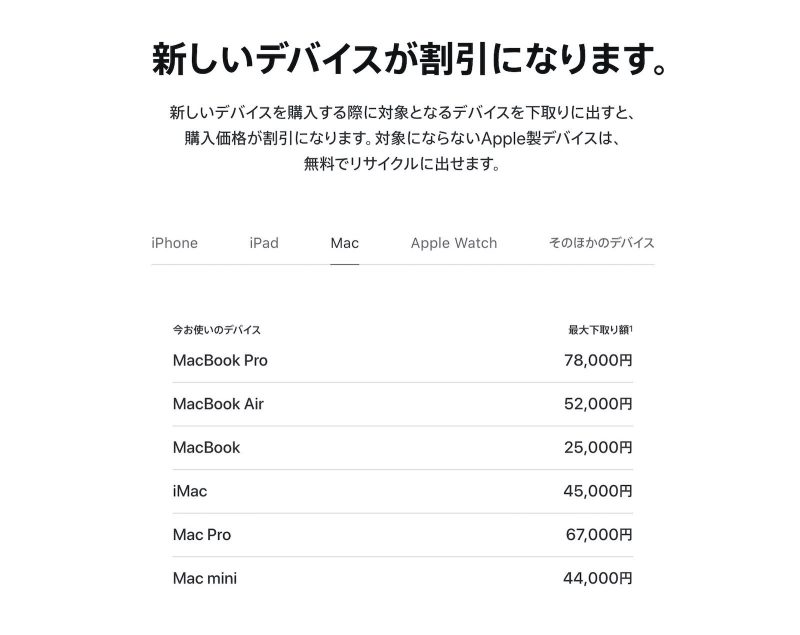The height and width of the screenshot is (635, 800).
Task: Click the 52,000円 value for MacBook Air
Action: click(x=601, y=404)
